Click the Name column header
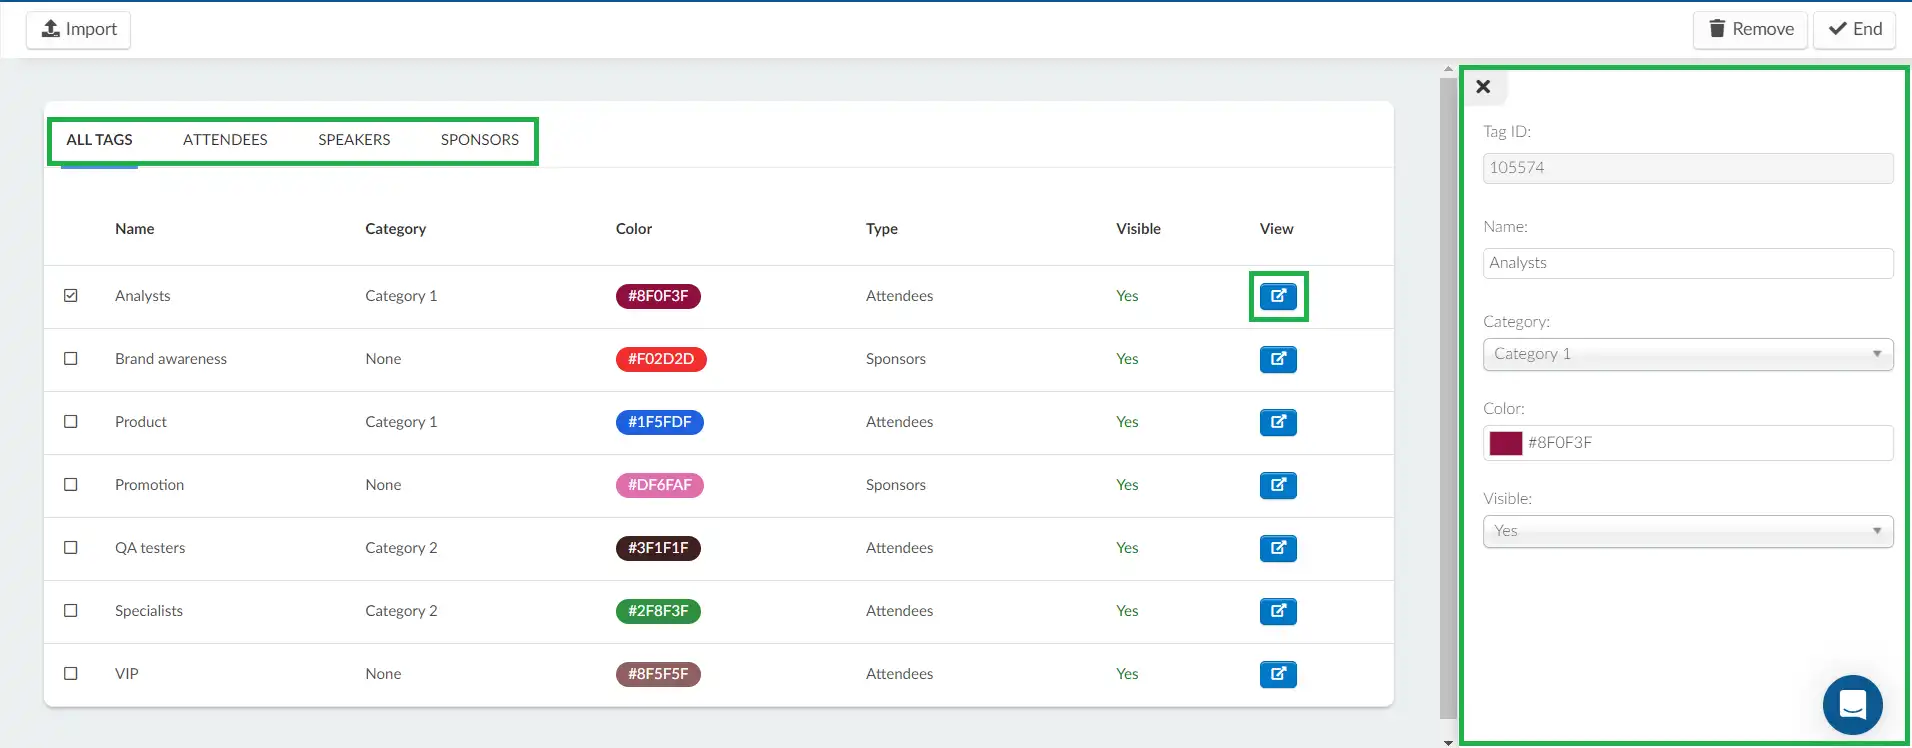1912x748 pixels. (x=134, y=229)
